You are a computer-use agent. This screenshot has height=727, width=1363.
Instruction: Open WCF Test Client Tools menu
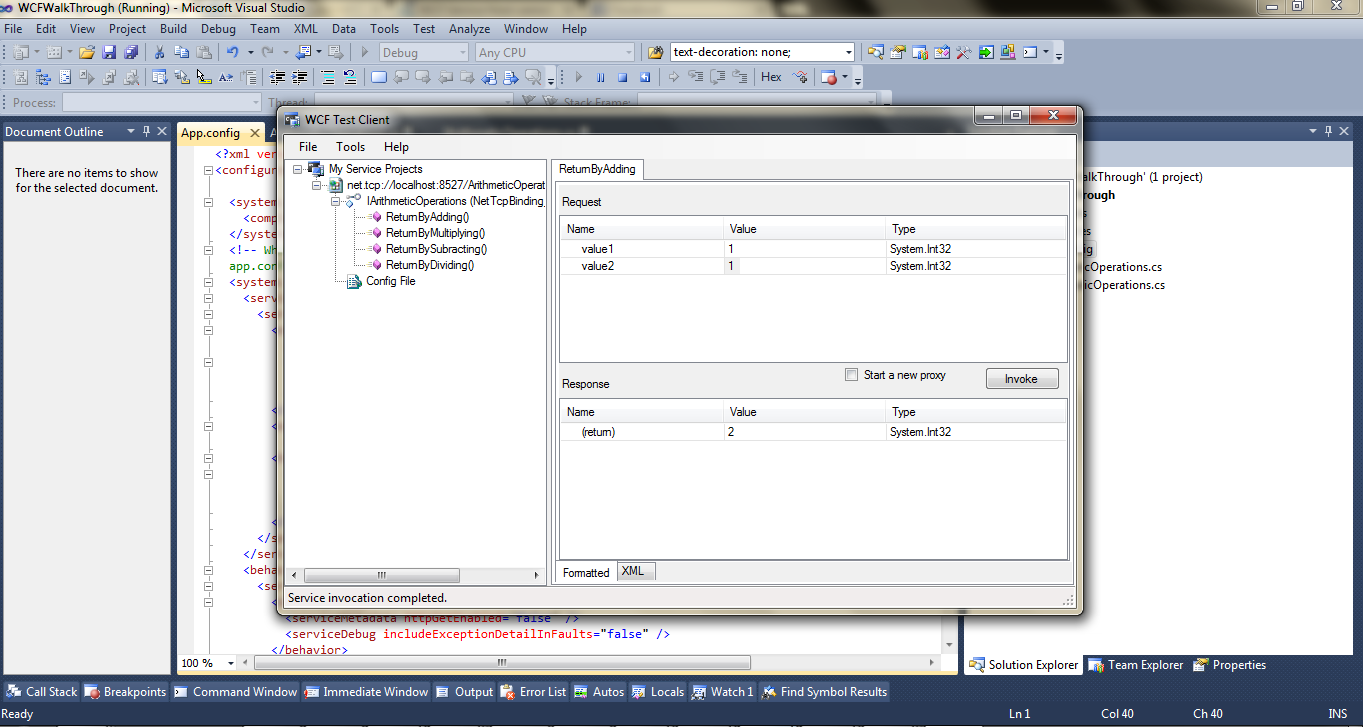click(350, 147)
